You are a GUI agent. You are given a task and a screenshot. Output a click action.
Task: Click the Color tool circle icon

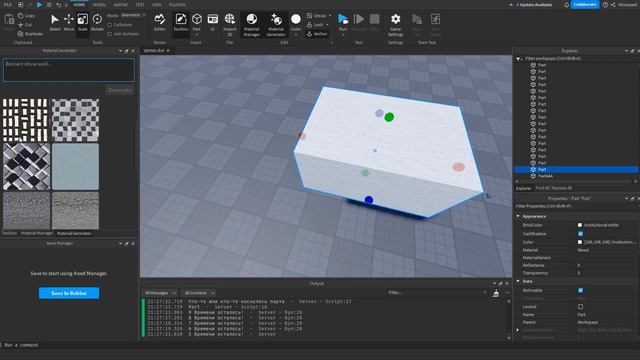pos(296,19)
